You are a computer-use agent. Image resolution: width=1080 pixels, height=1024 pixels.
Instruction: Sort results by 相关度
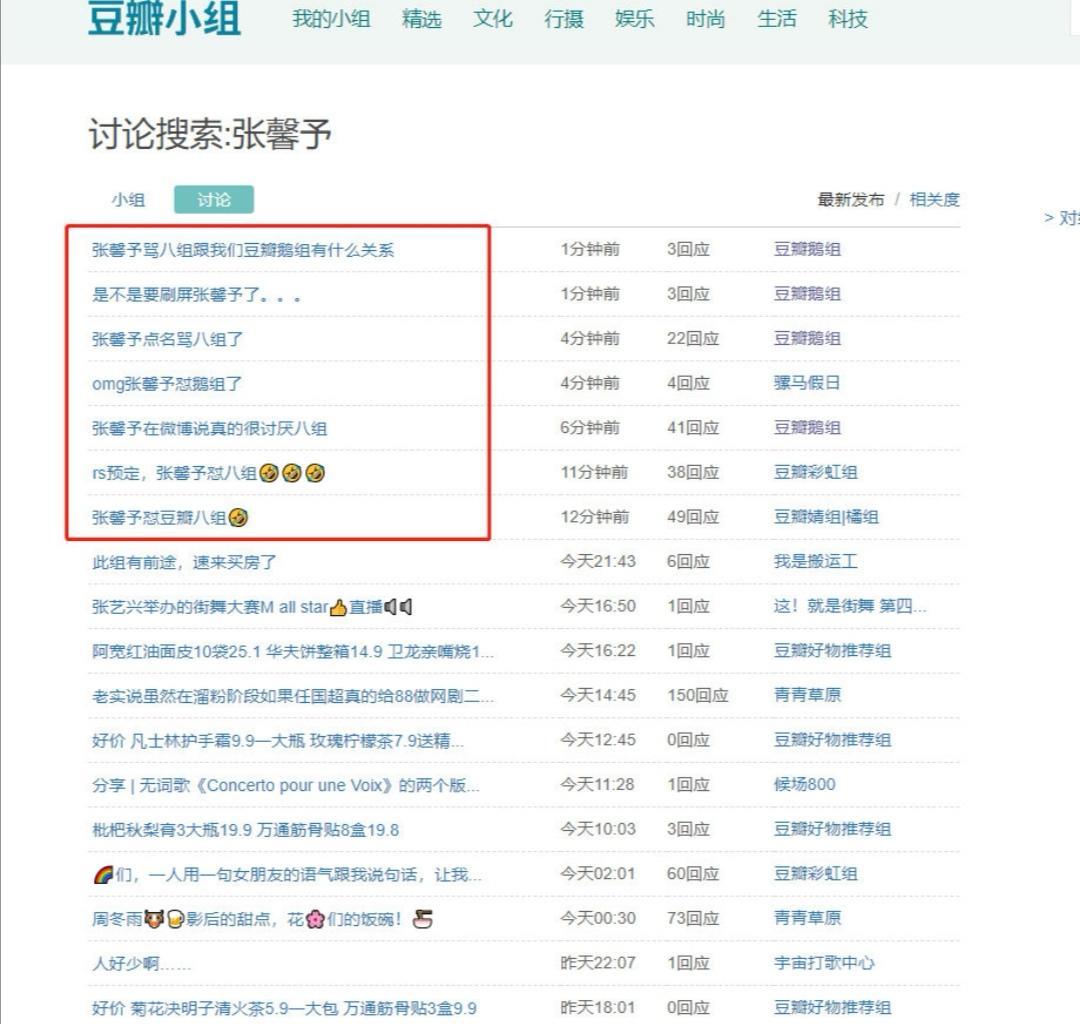pyautogui.click(x=934, y=200)
